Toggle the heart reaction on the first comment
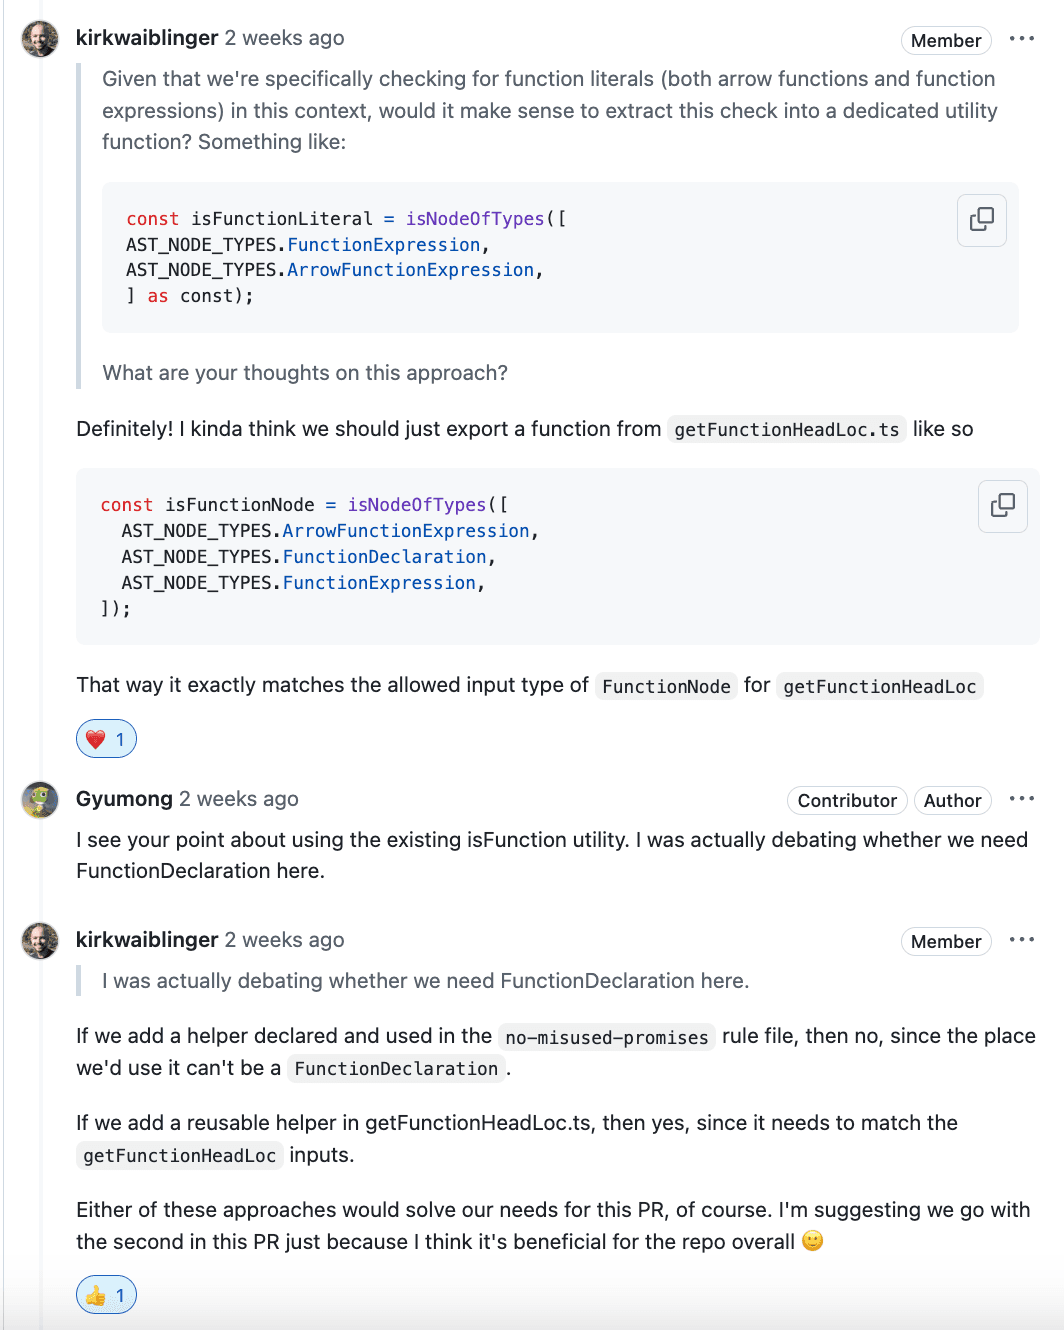The width and height of the screenshot is (1064, 1330). click(106, 739)
